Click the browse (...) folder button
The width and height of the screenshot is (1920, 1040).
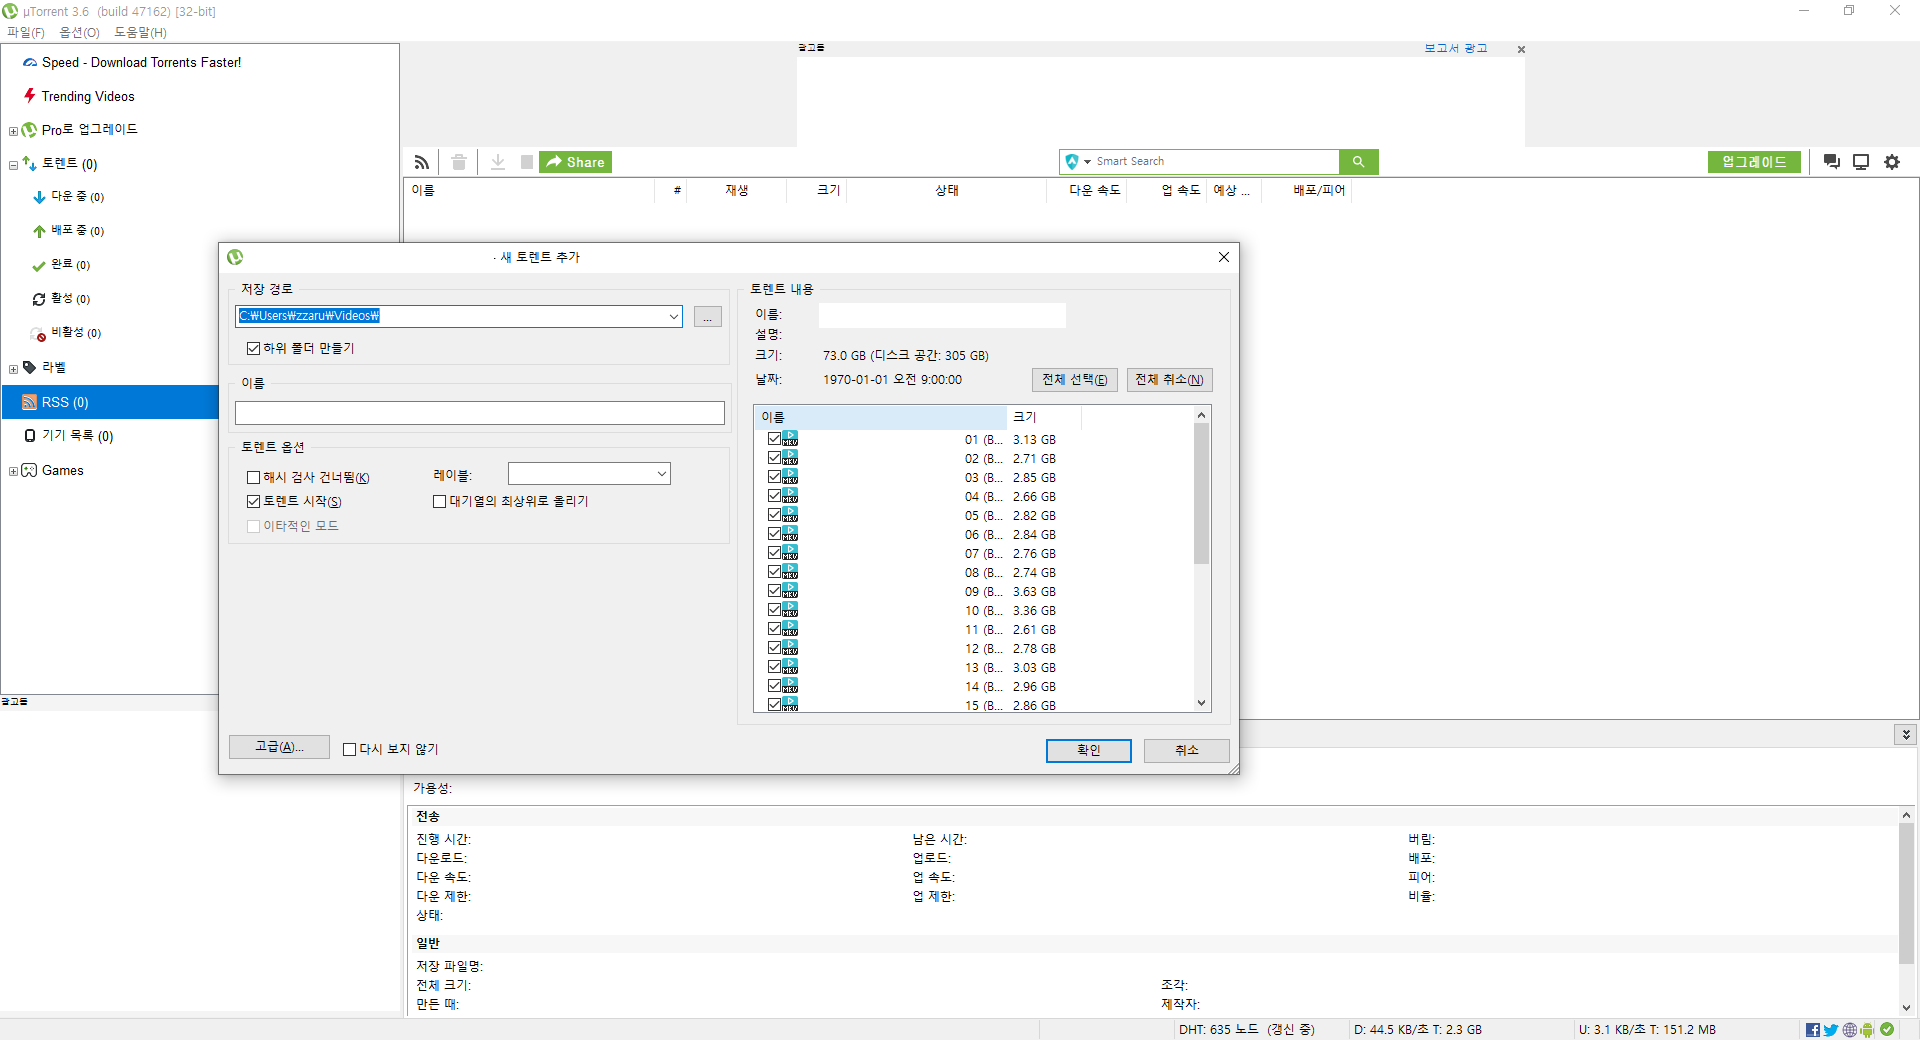(708, 316)
